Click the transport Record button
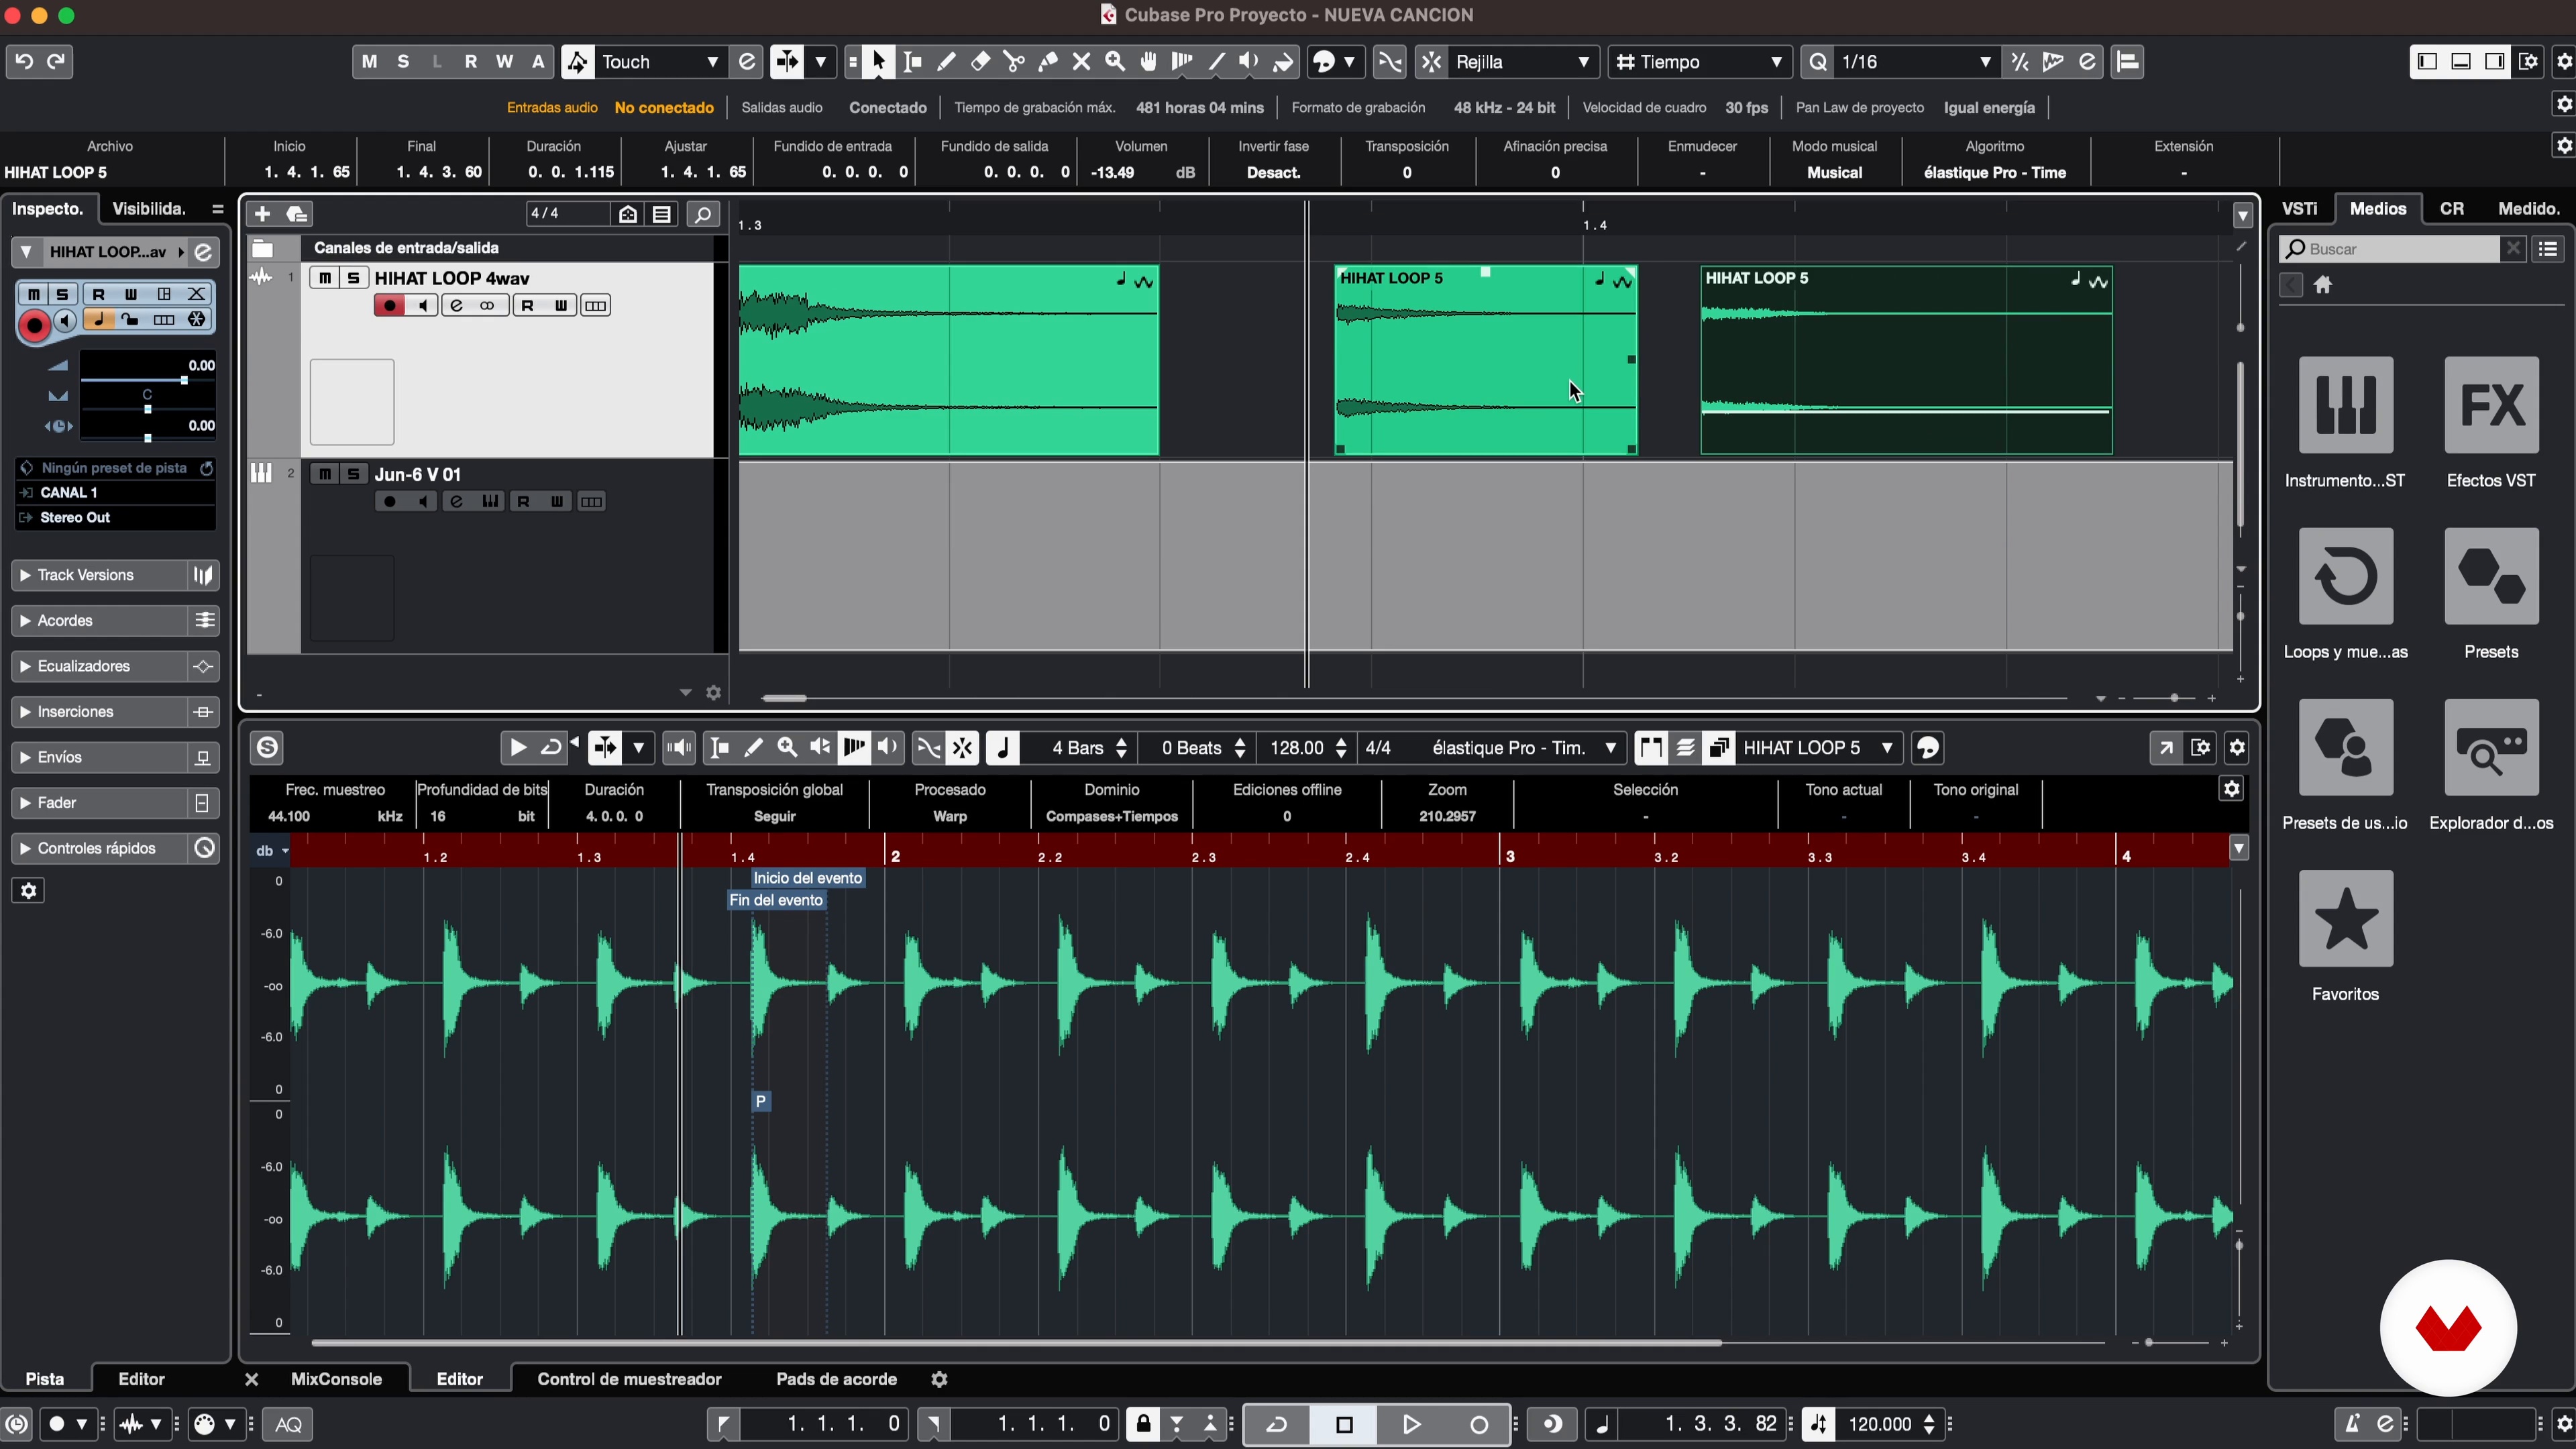 [x=1479, y=1424]
